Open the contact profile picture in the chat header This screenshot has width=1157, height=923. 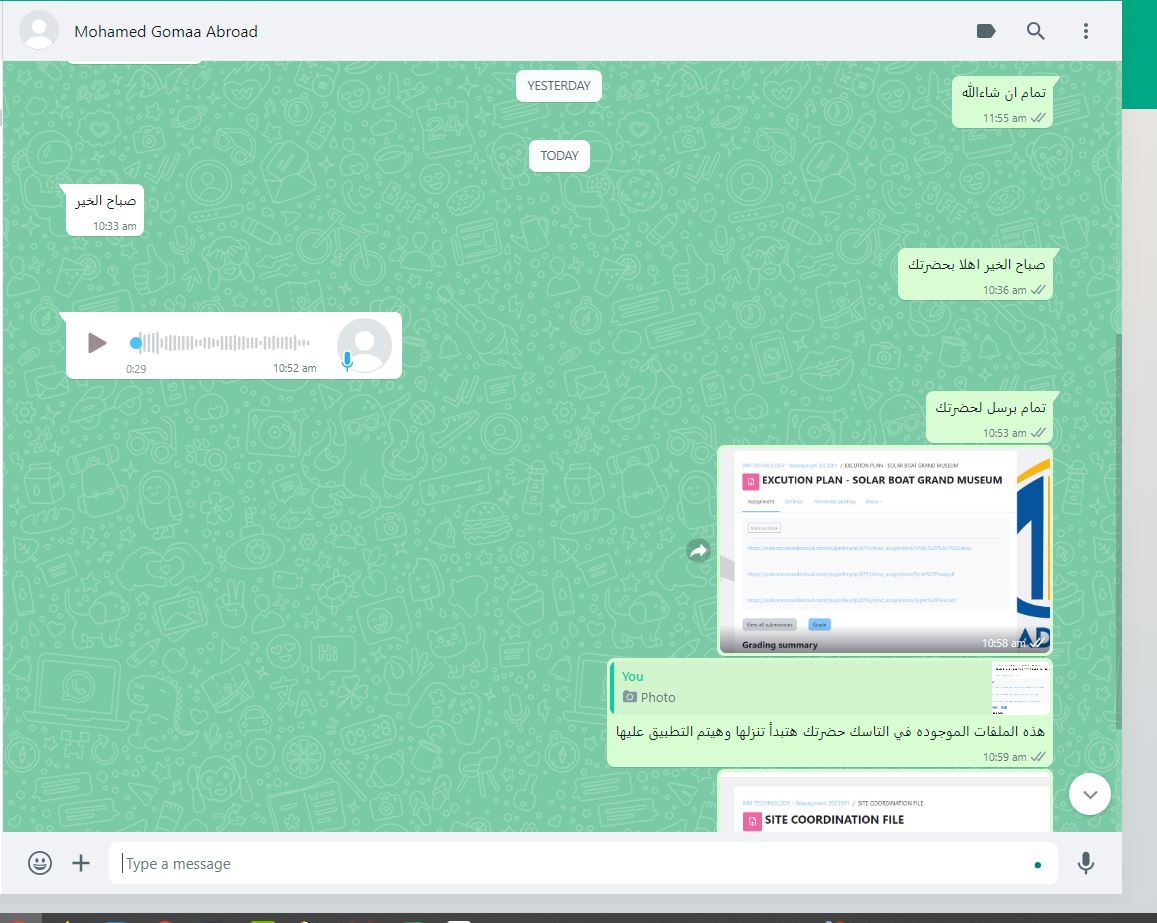[x=39, y=31]
